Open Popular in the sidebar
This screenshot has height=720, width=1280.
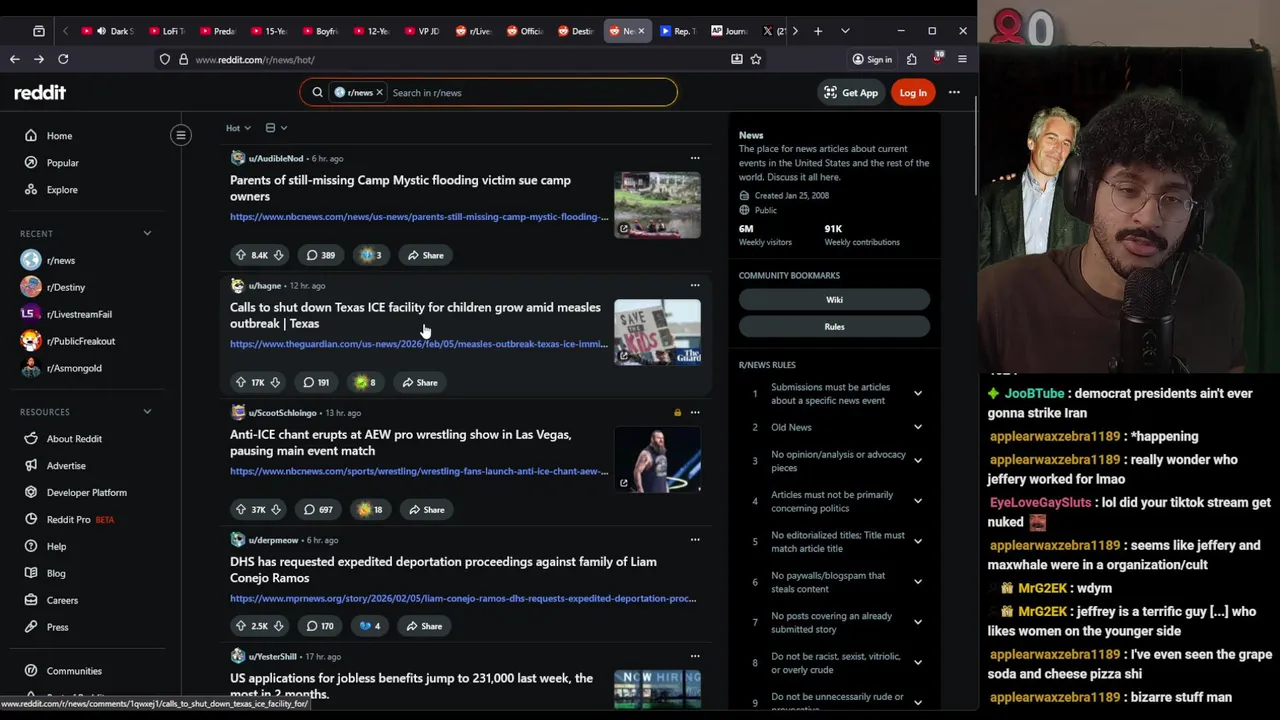(x=62, y=162)
